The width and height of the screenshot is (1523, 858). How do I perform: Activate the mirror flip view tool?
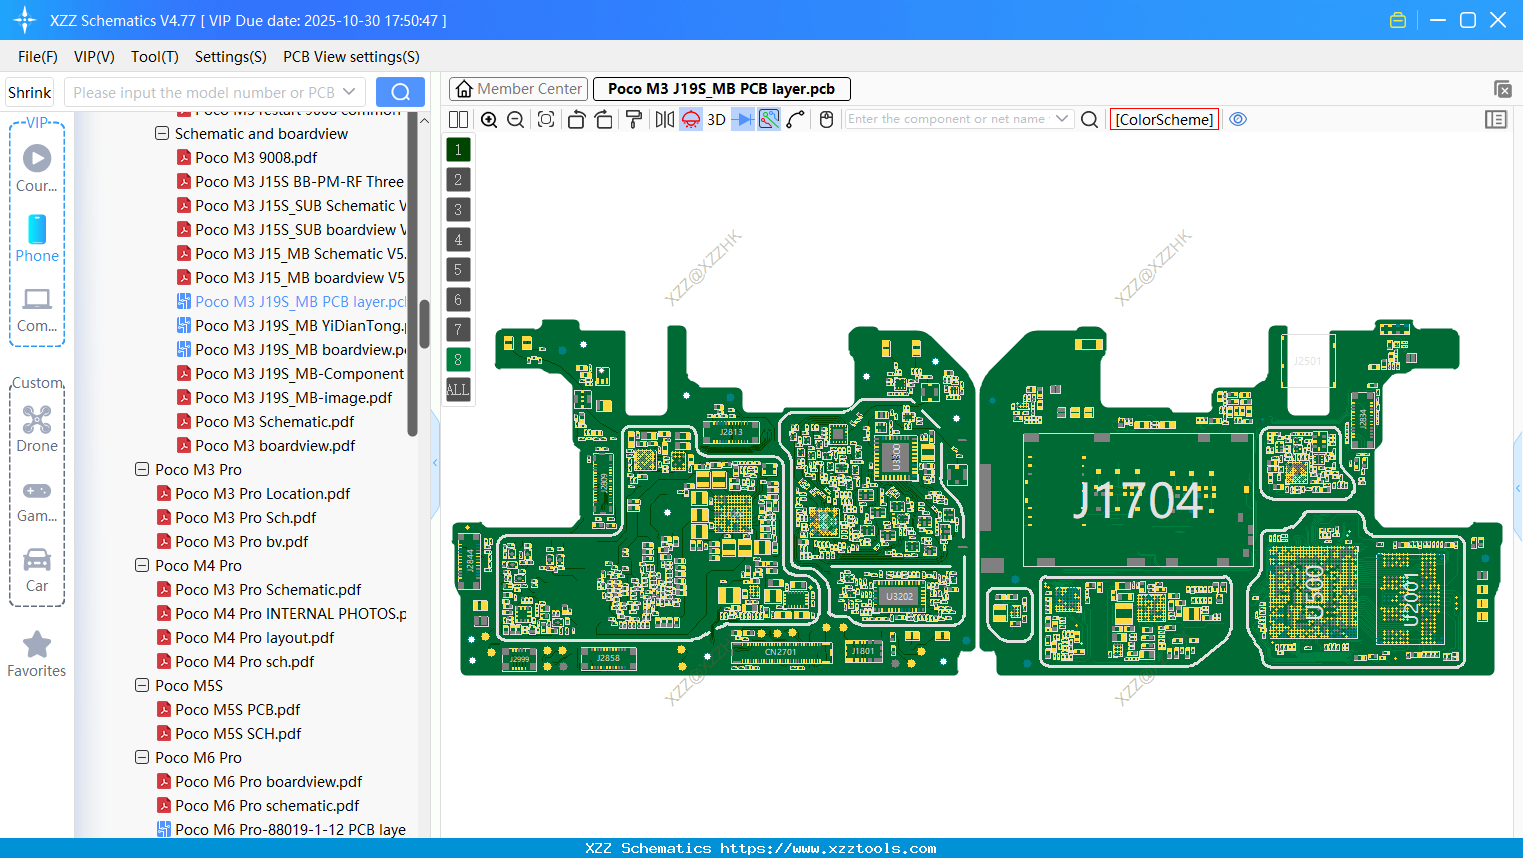point(663,119)
